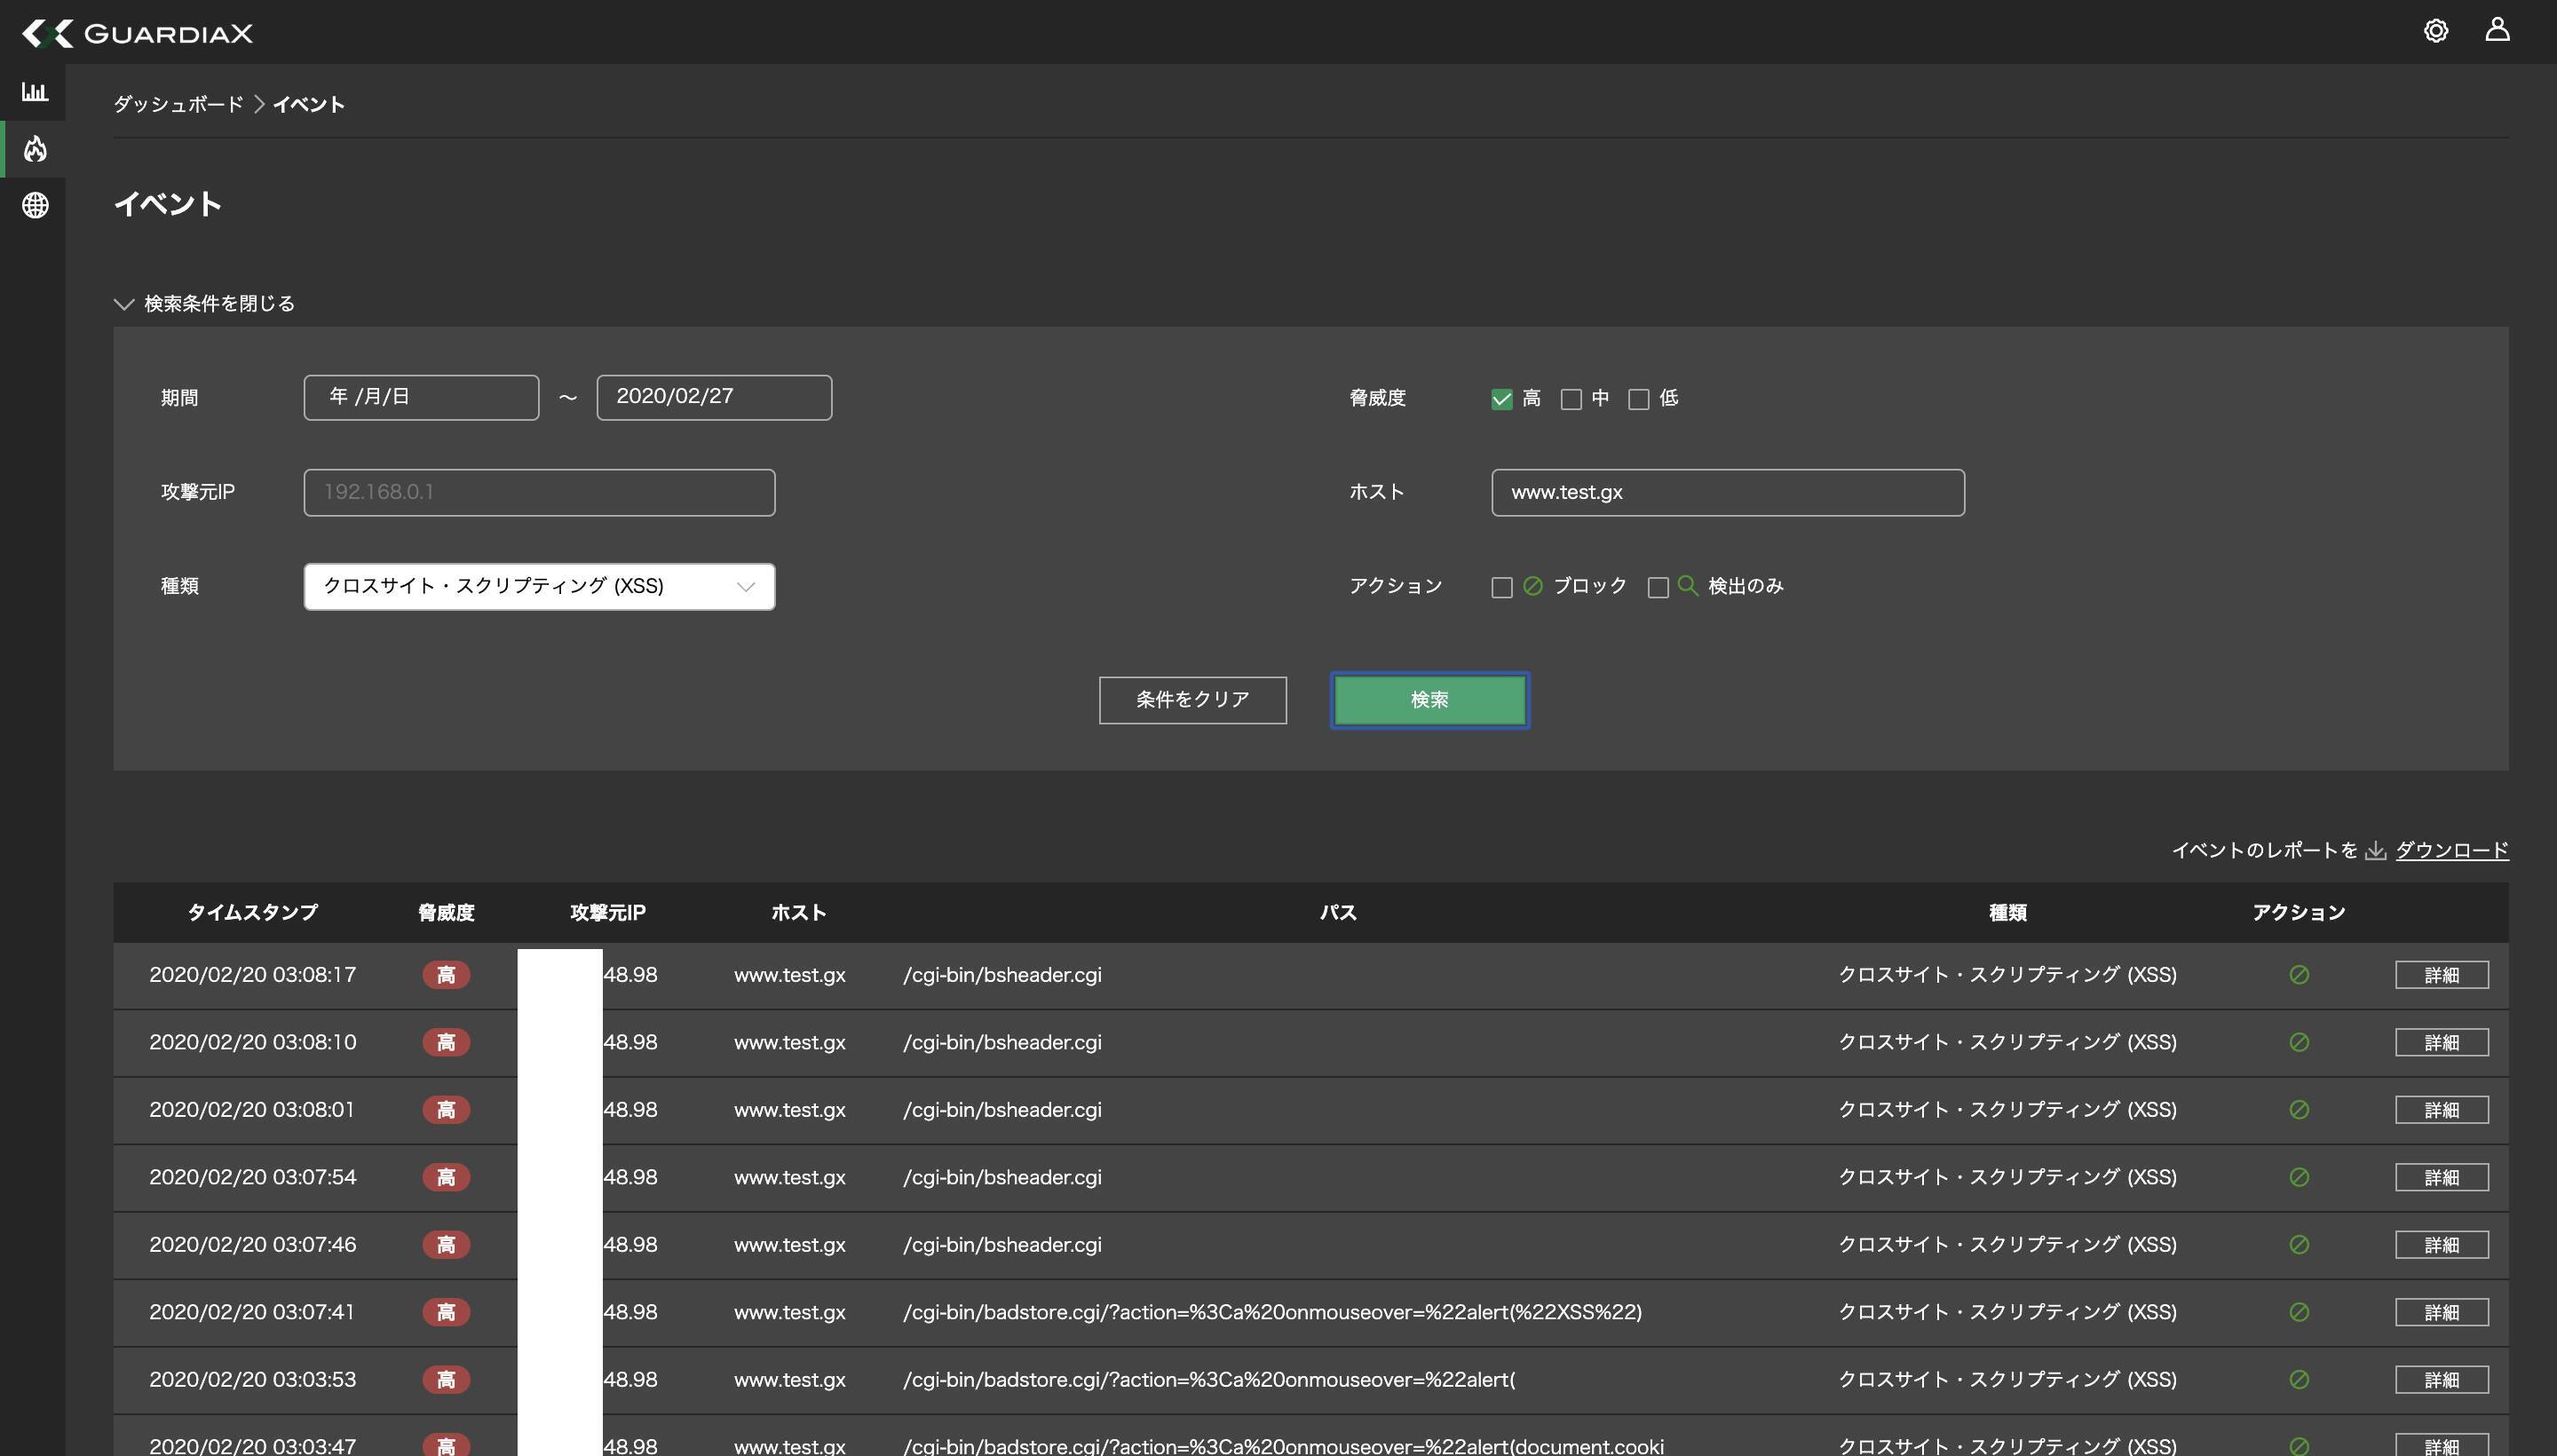Open the dashboard chart icon in sidebar
Viewport: 2557px width, 1456px height.
(x=35, y=92)
